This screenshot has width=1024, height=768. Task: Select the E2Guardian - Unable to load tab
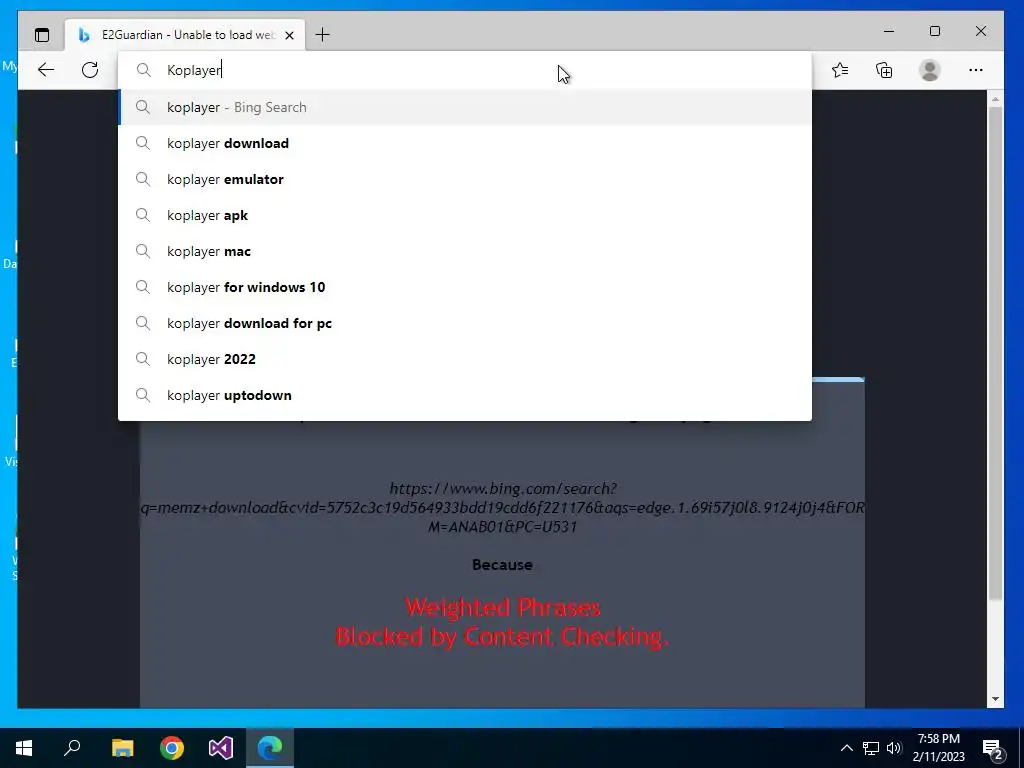186,35
